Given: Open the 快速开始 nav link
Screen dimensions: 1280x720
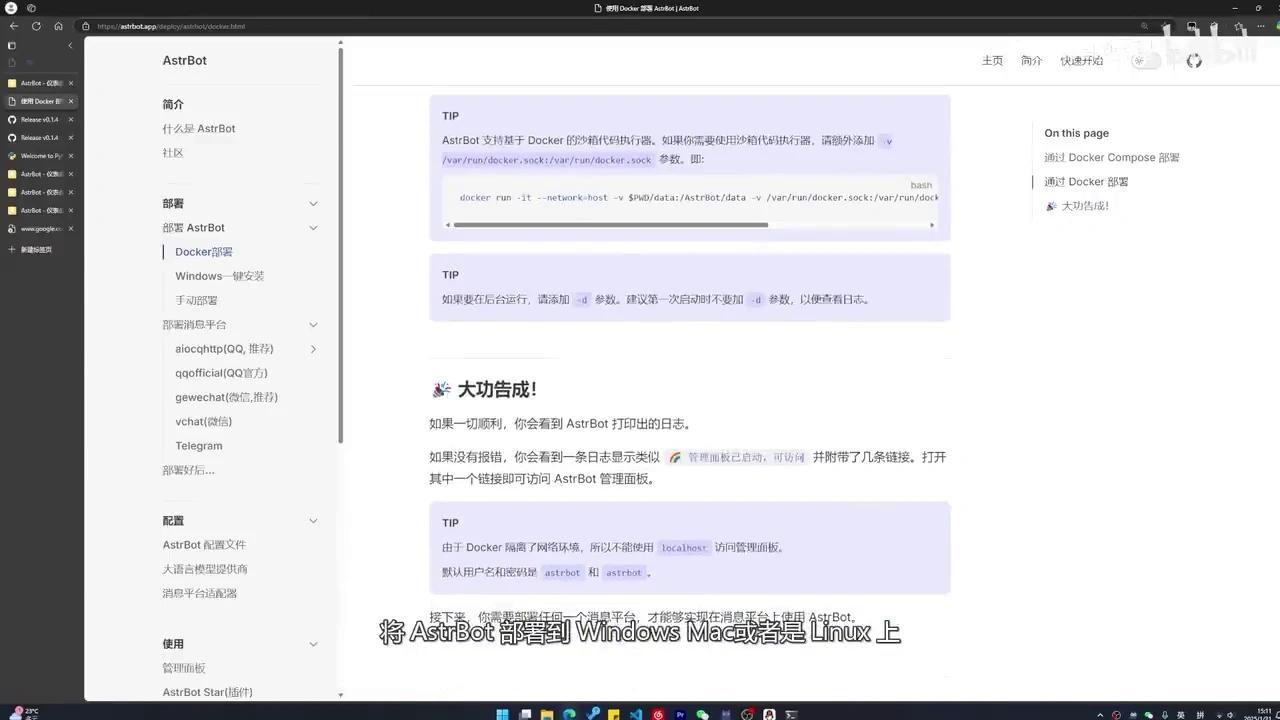Looking at the screenshot, I should (1081, 61).
